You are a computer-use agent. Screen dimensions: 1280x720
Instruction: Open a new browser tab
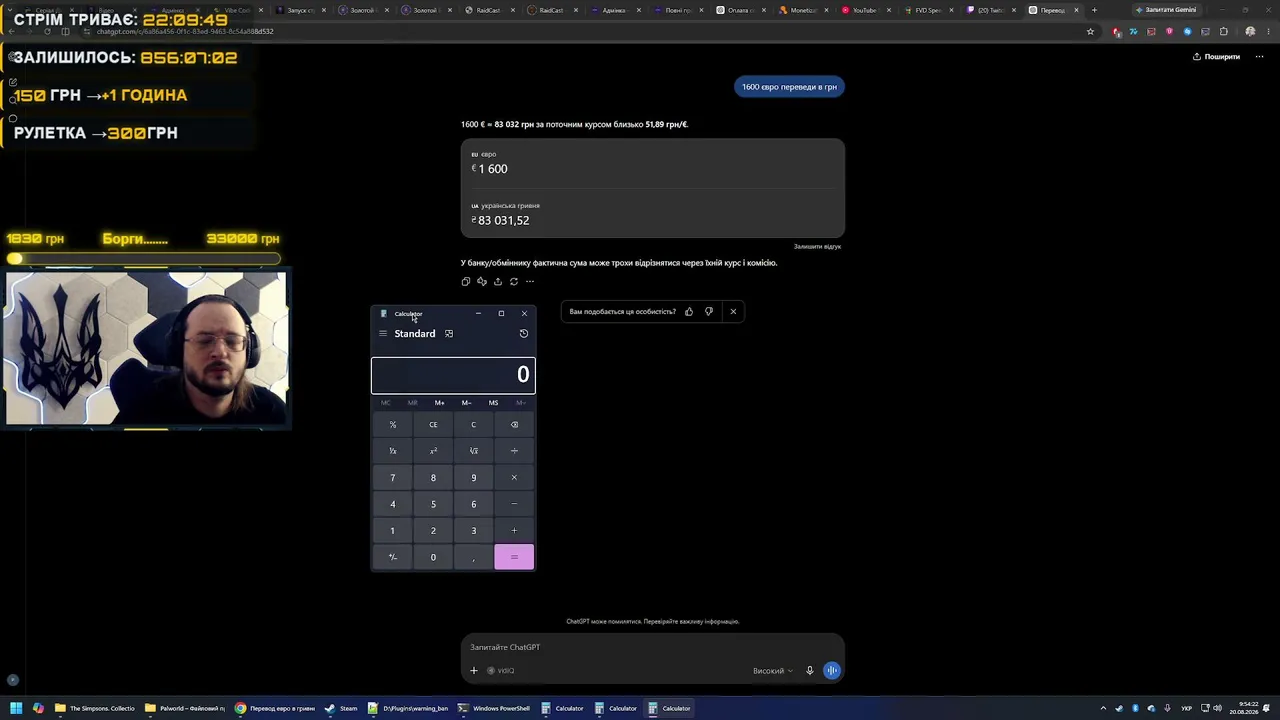(1094, 10)
